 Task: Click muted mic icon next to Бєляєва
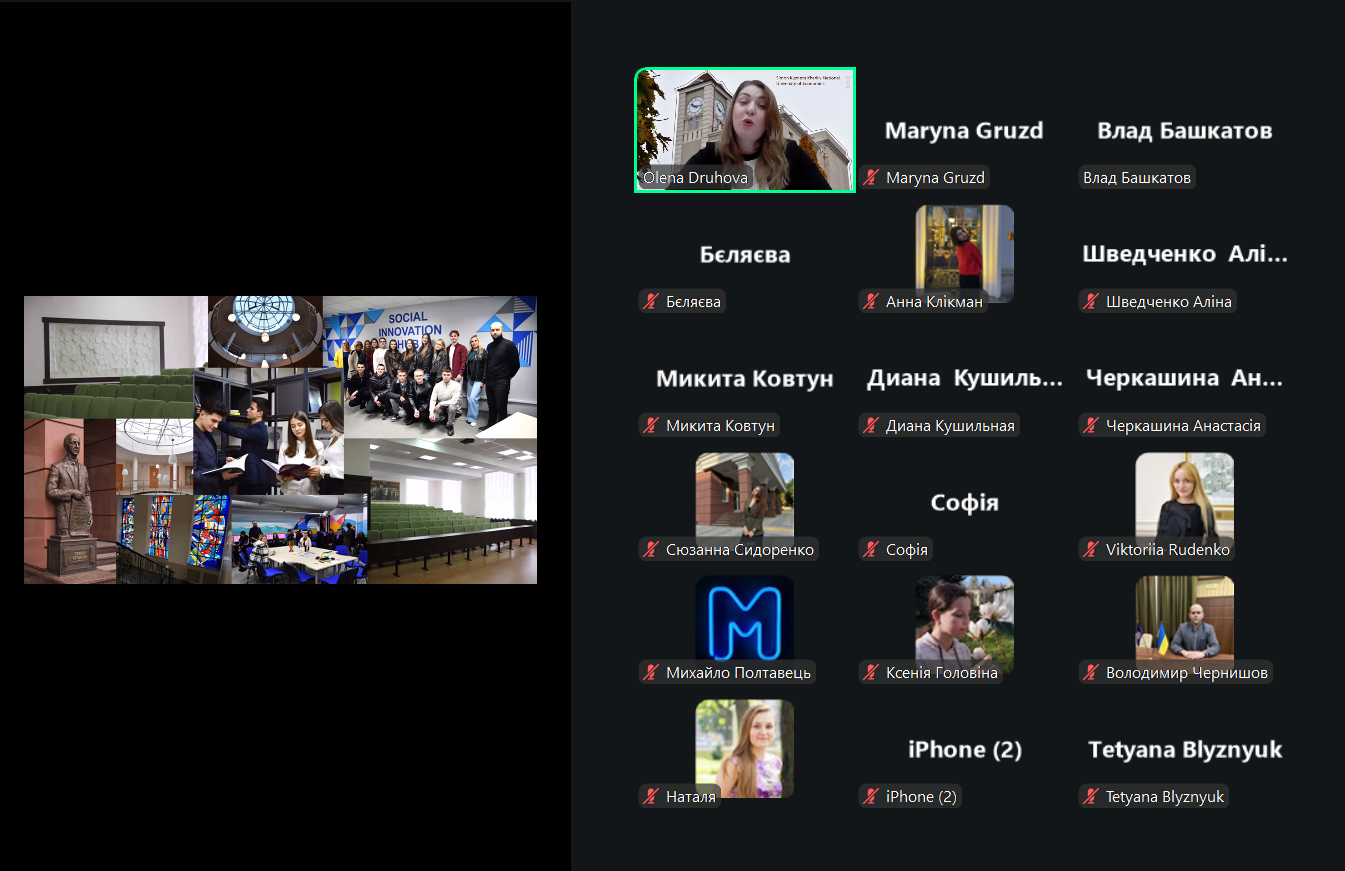click(x=651, y=302)
